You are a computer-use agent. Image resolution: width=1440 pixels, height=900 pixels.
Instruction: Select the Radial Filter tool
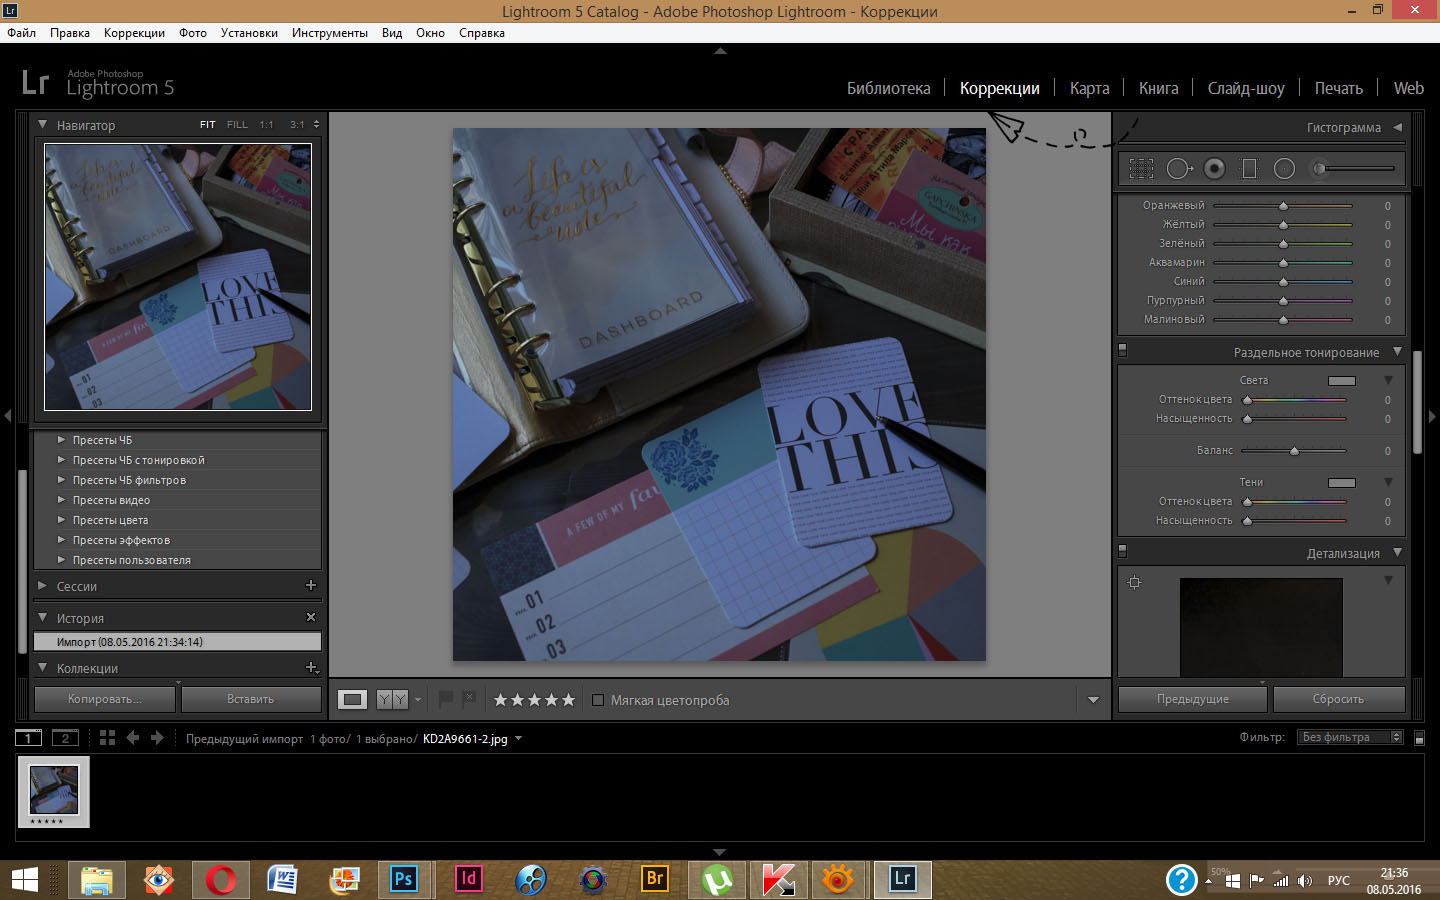[1285, 169]
